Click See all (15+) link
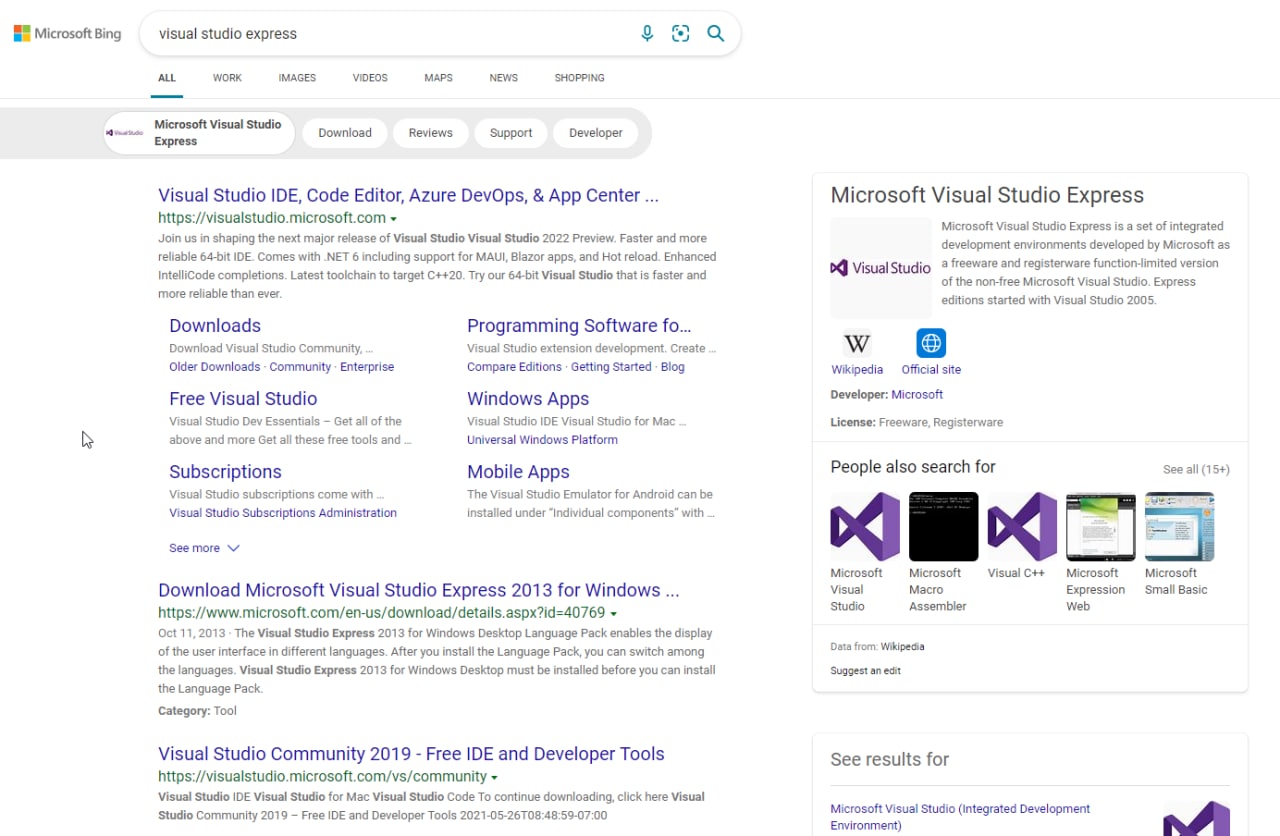 [1196, 469]
